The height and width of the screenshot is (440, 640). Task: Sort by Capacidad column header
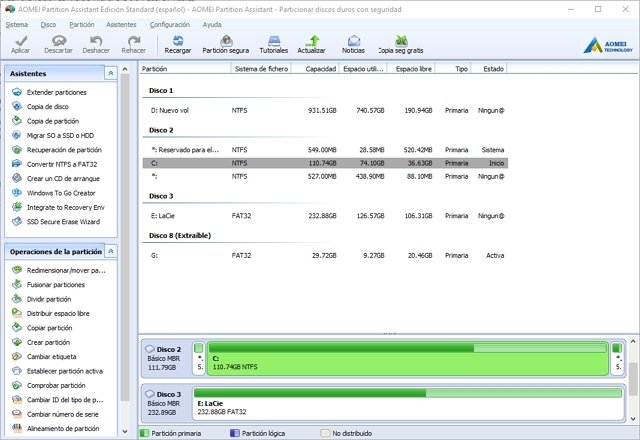(x=316, y=69)
